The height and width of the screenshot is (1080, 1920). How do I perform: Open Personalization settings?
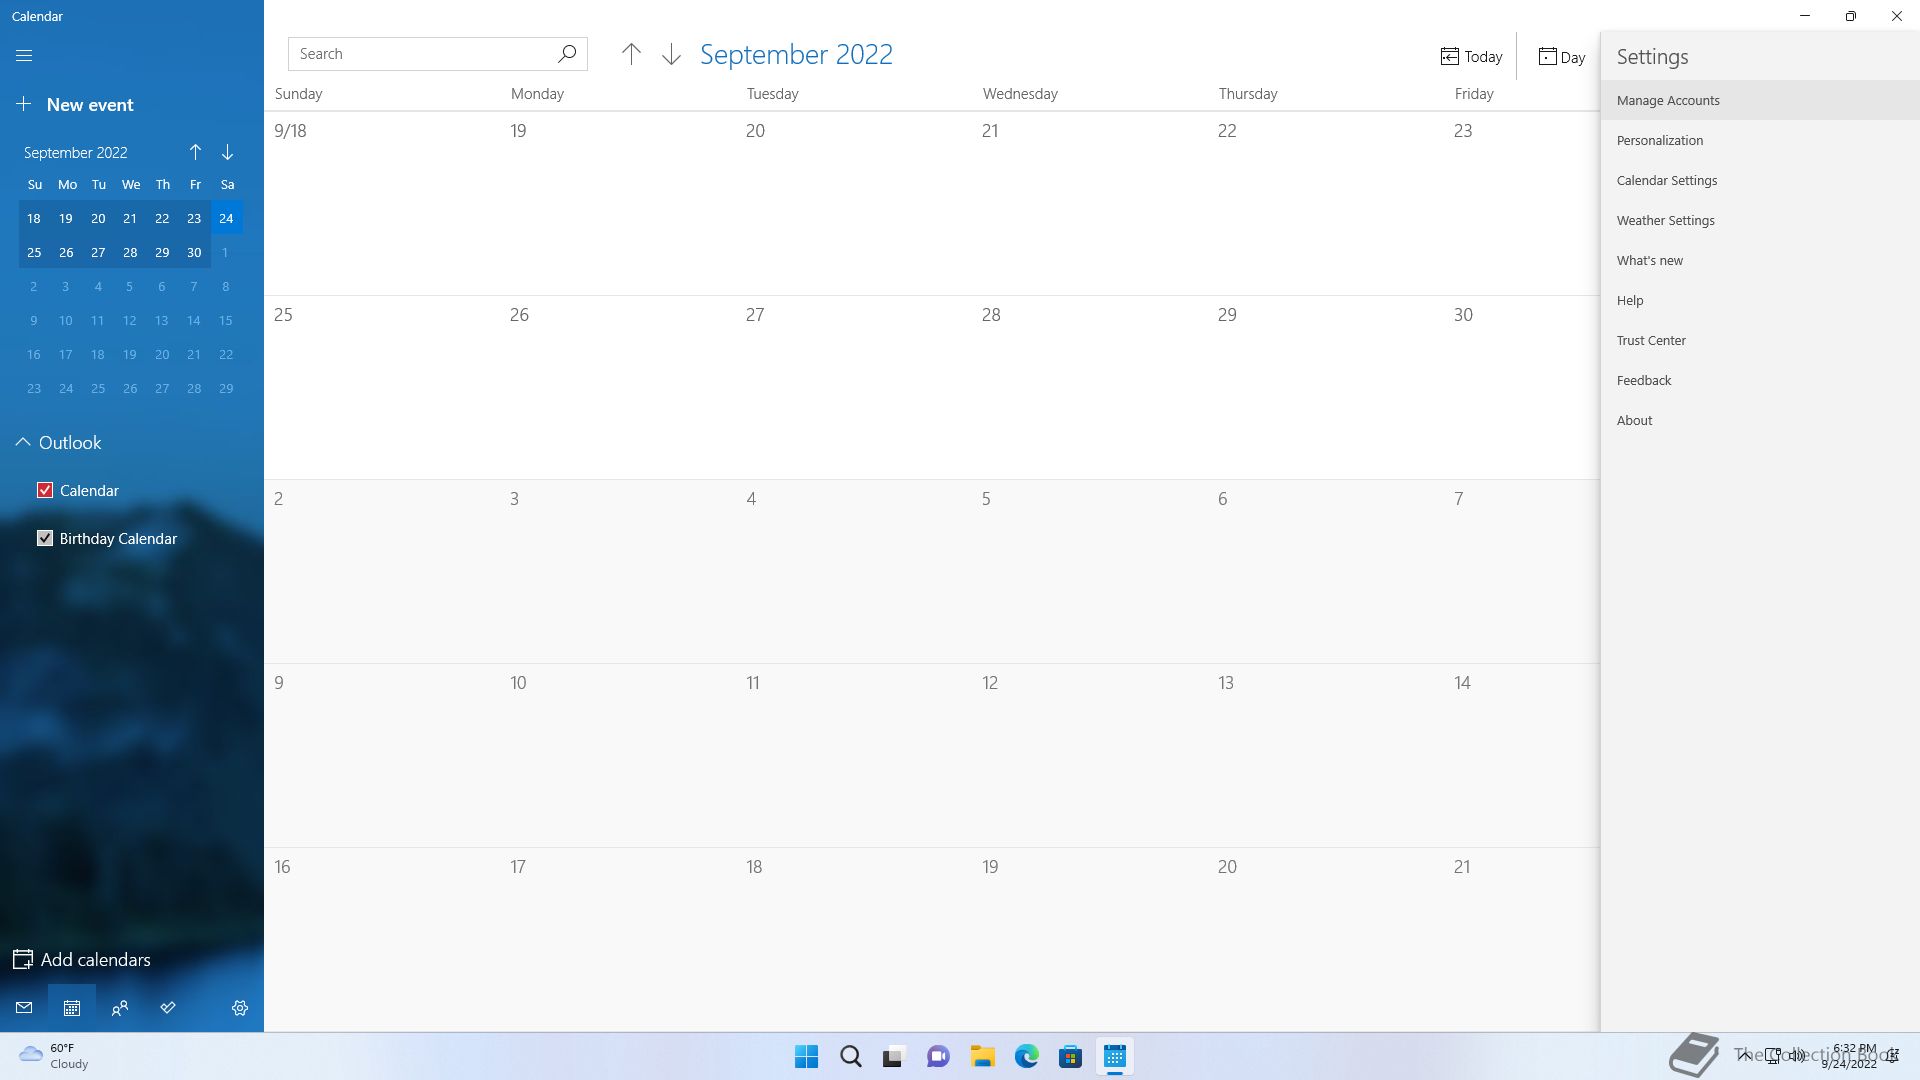point(1760,140)
